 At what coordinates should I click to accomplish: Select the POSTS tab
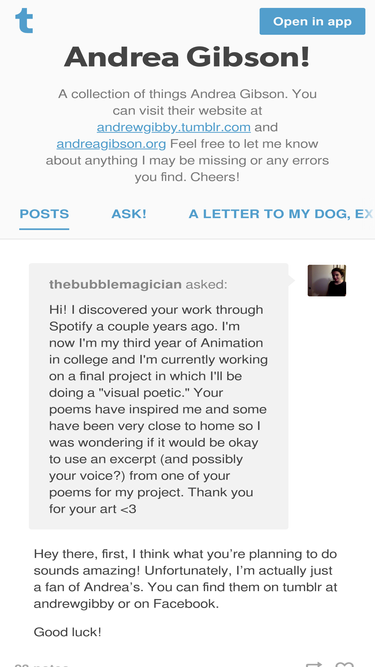coord(44,214)
